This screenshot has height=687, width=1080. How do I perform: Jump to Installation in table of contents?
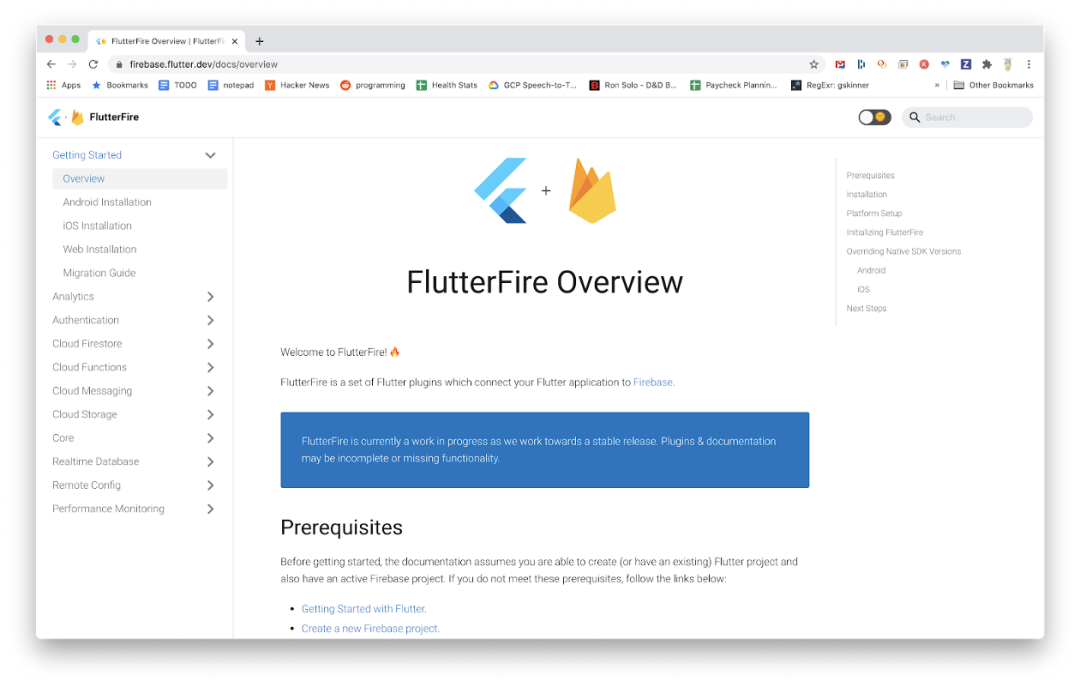click(x=866, y=194)
